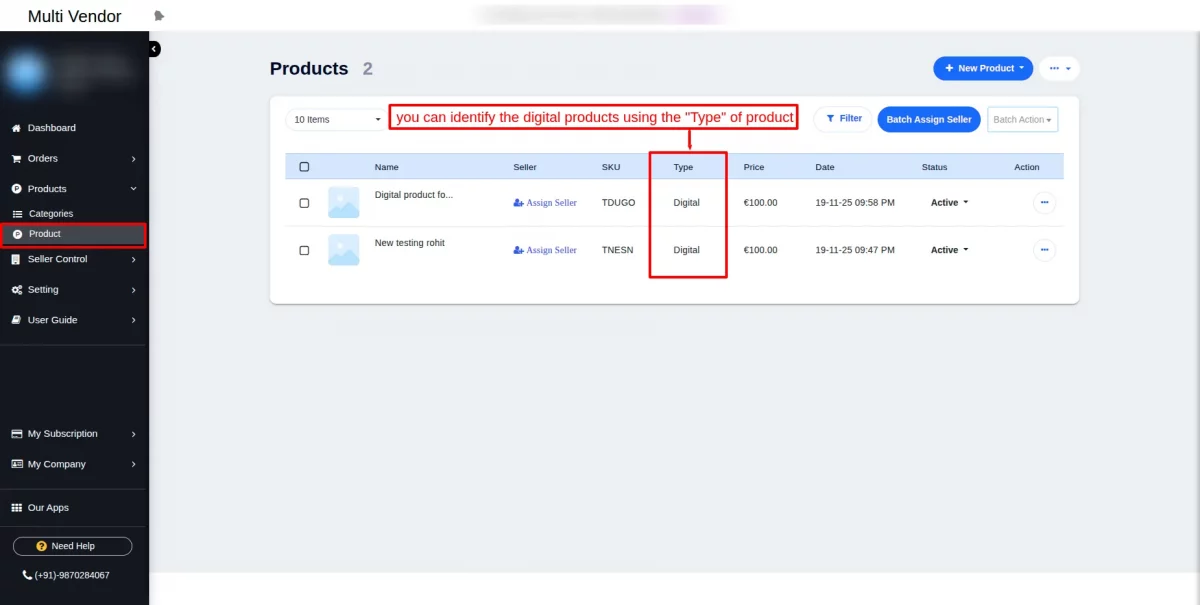
Task: Click thumbnail image of New testing rohit
Action: click(343, 250)
